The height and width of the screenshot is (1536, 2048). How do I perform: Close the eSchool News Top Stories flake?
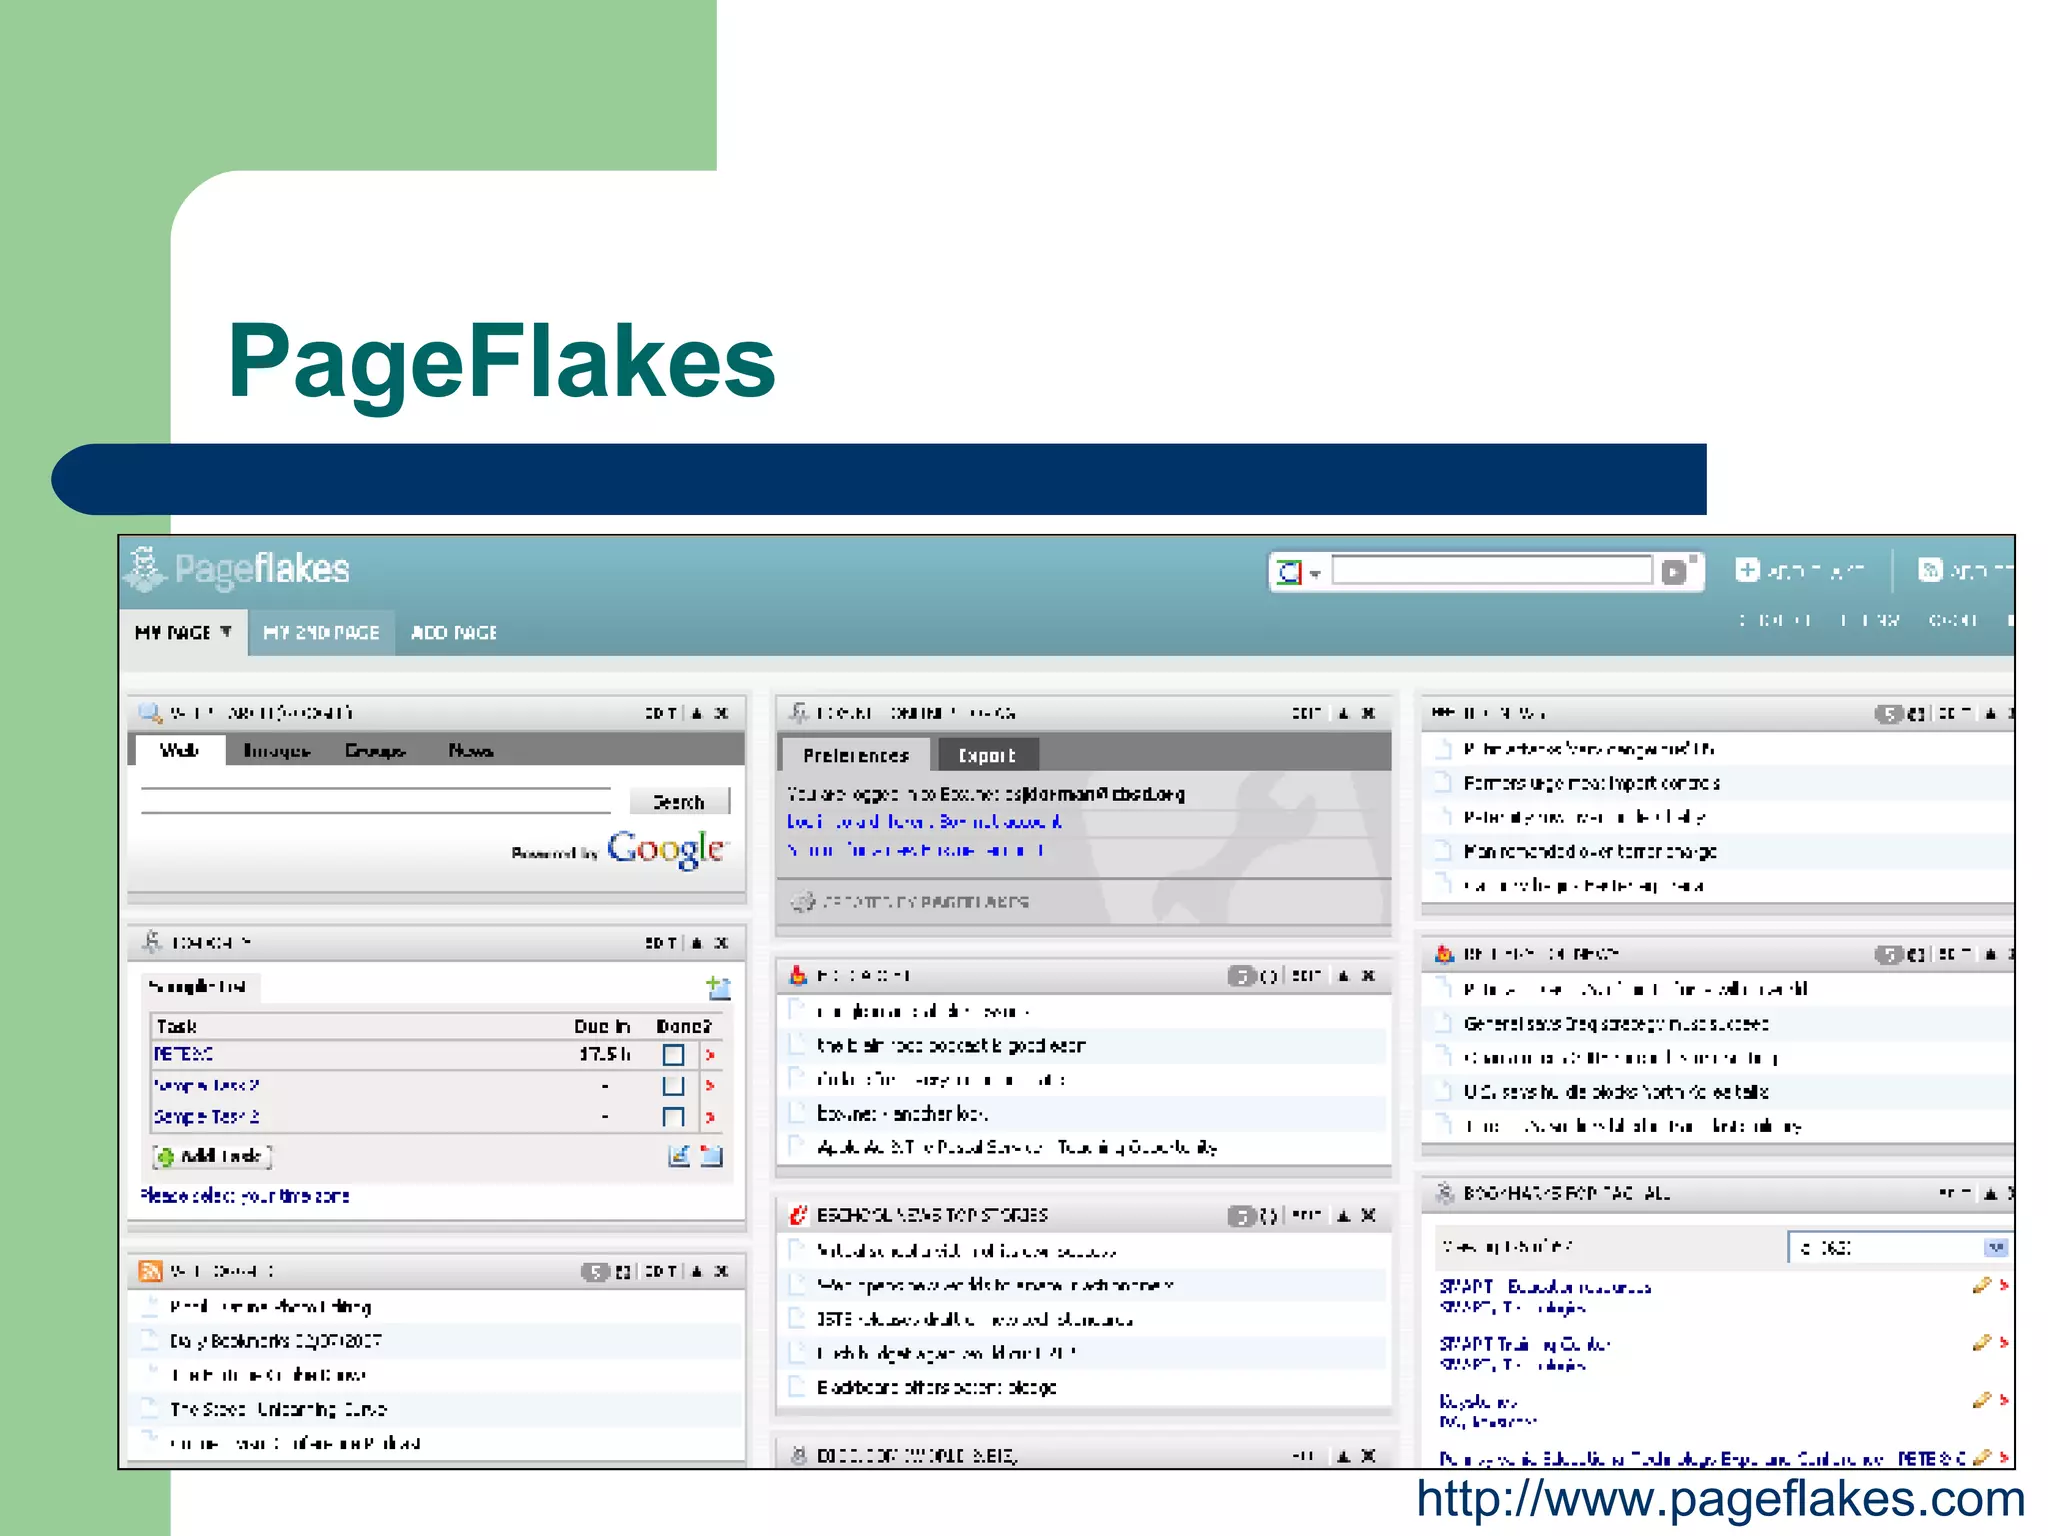(1369, 1215)
